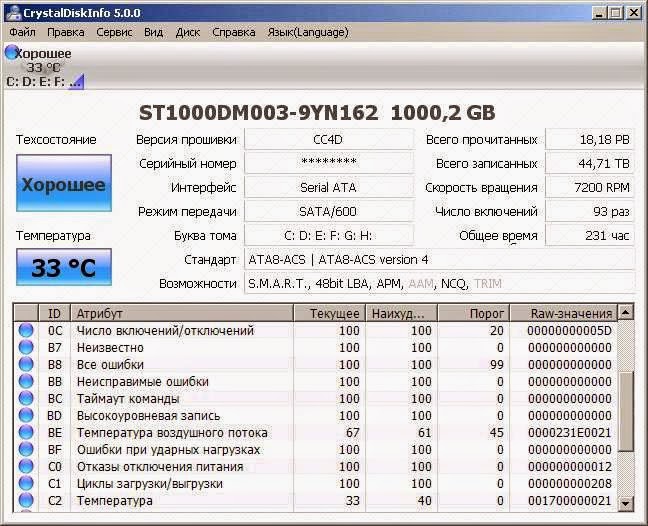Select the Высокоуровневая запись attribute text
This screenshot has height=526, width=648.
148,415
